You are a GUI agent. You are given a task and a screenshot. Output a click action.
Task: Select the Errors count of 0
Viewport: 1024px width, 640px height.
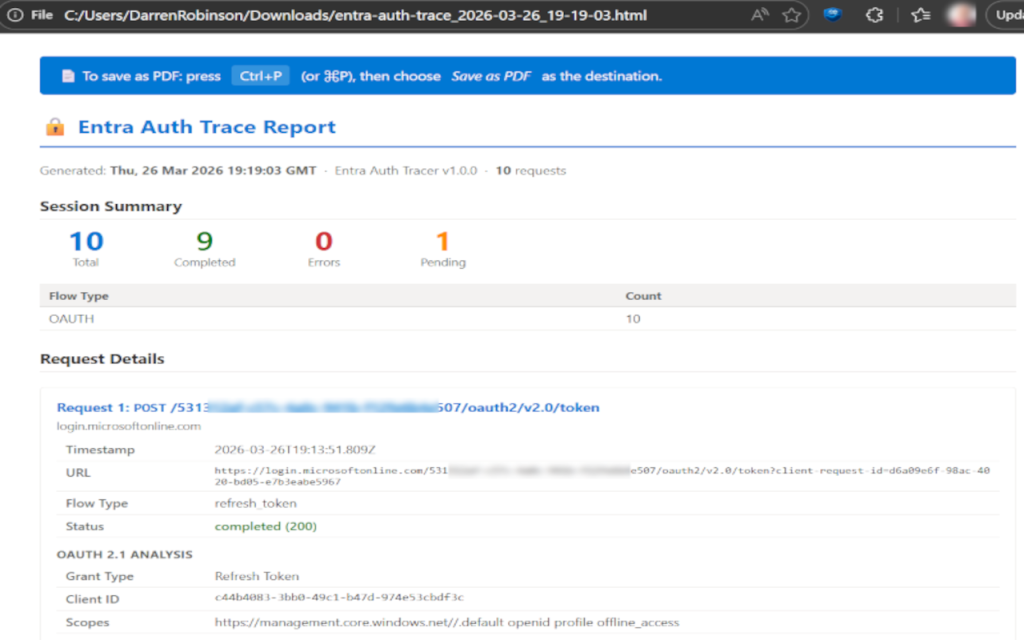324,241
